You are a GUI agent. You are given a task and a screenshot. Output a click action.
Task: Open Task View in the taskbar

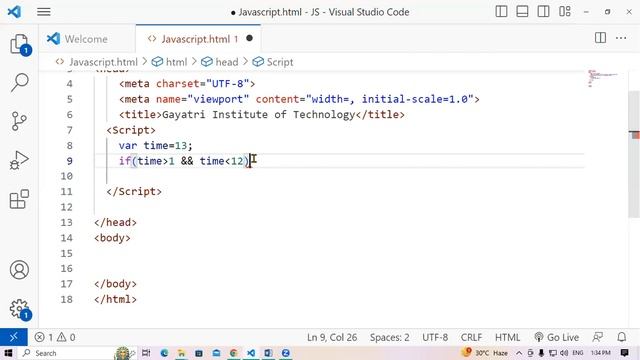click(146, 353)
